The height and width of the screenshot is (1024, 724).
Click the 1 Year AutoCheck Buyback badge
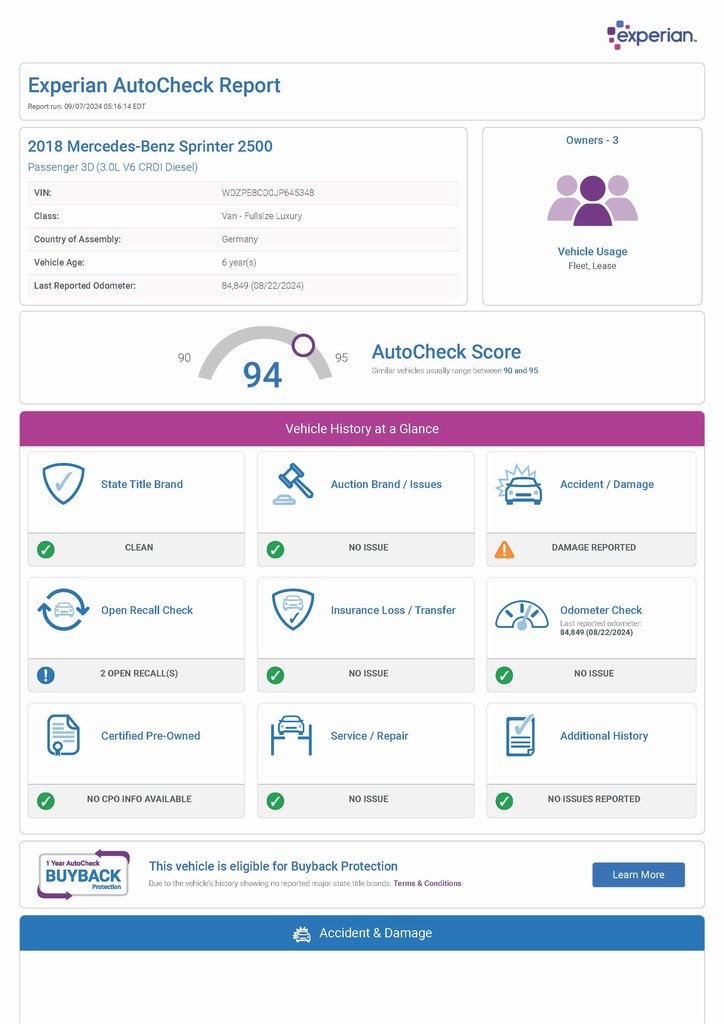point(83,874)
